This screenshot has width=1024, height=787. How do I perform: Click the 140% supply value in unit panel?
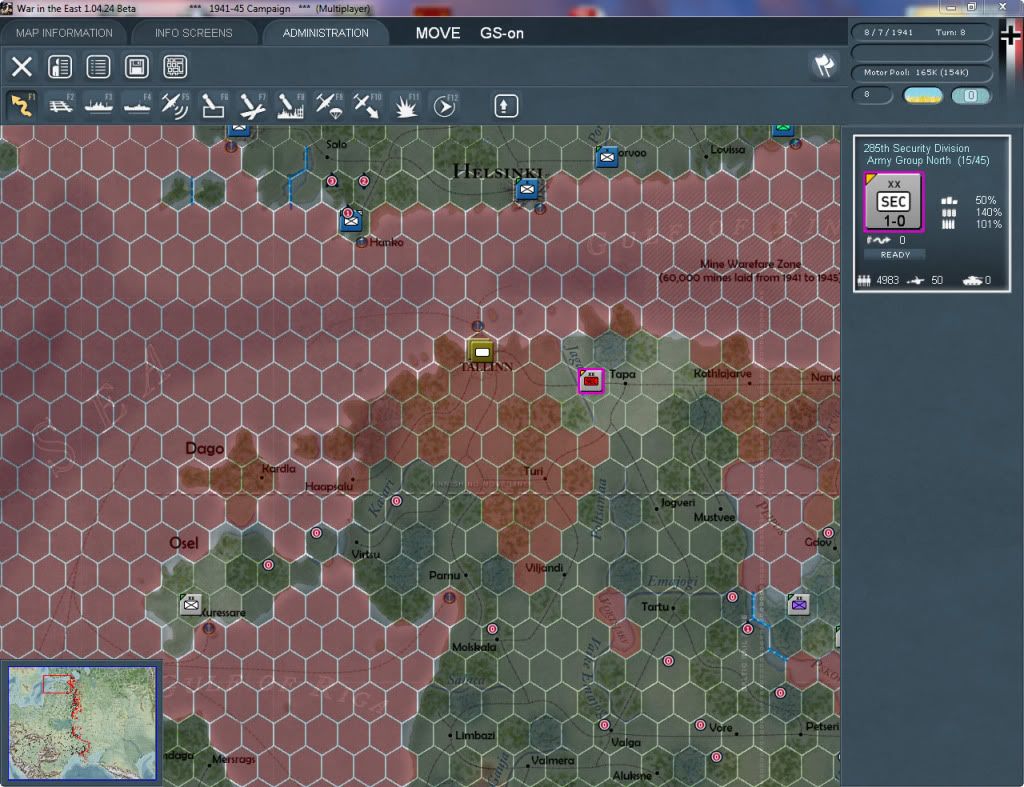[x=988, y=212]
